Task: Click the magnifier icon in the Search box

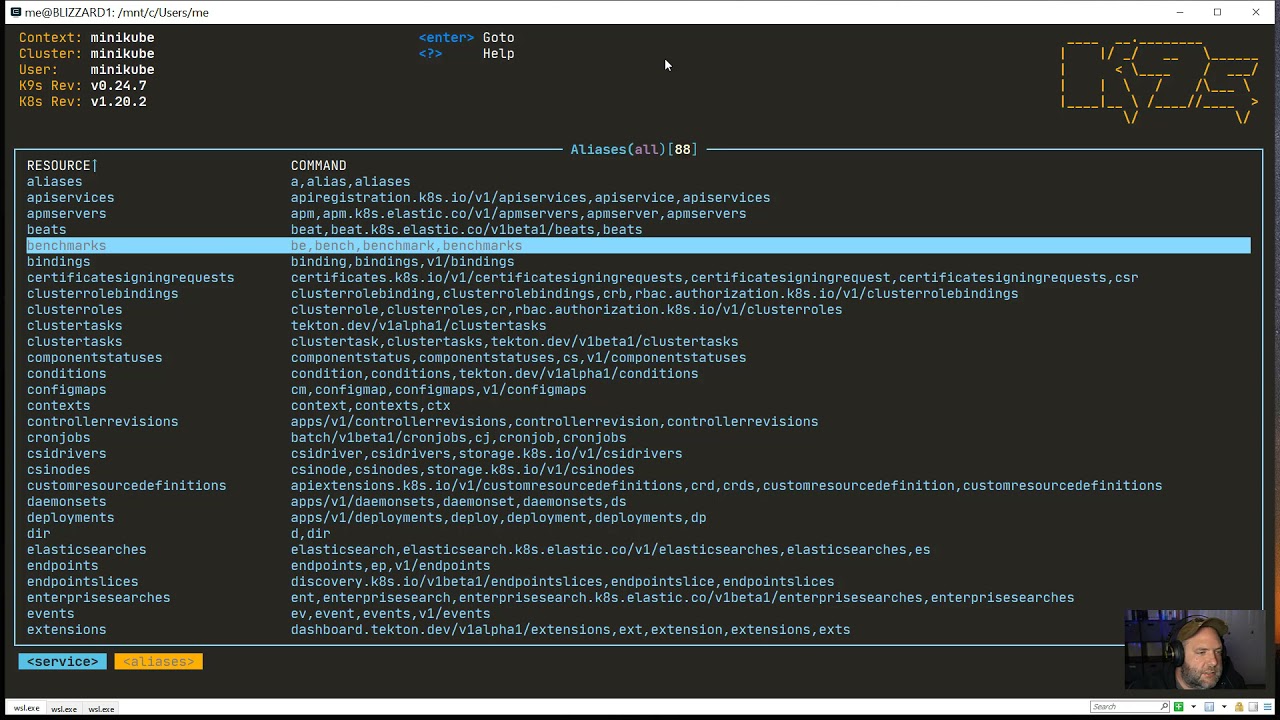Action: (1164, 707)
